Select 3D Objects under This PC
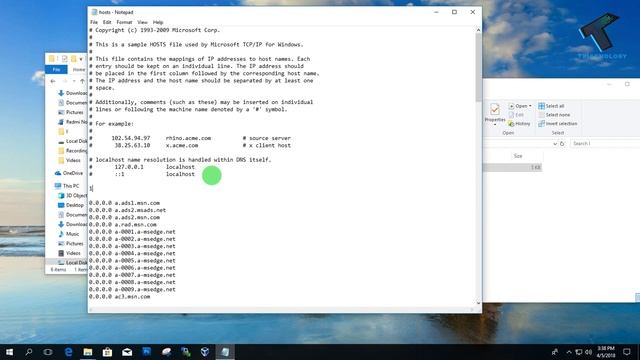 73,196
